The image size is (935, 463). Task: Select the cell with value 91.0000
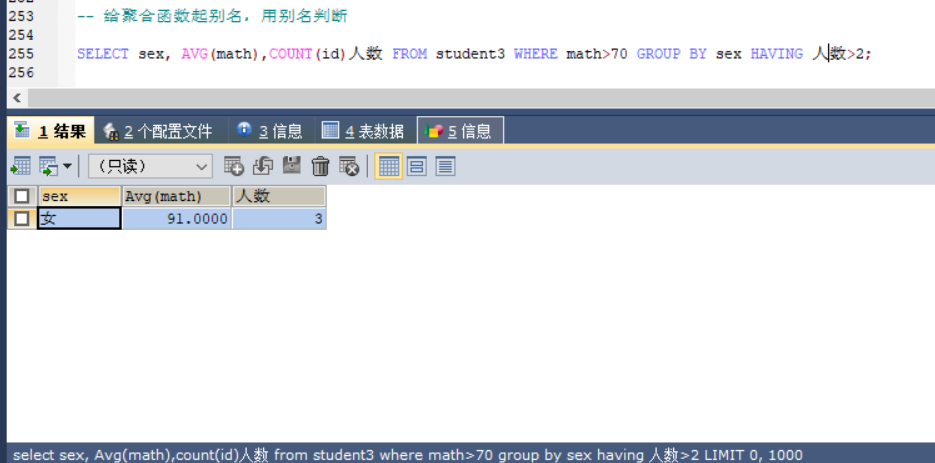click(177, 219)
